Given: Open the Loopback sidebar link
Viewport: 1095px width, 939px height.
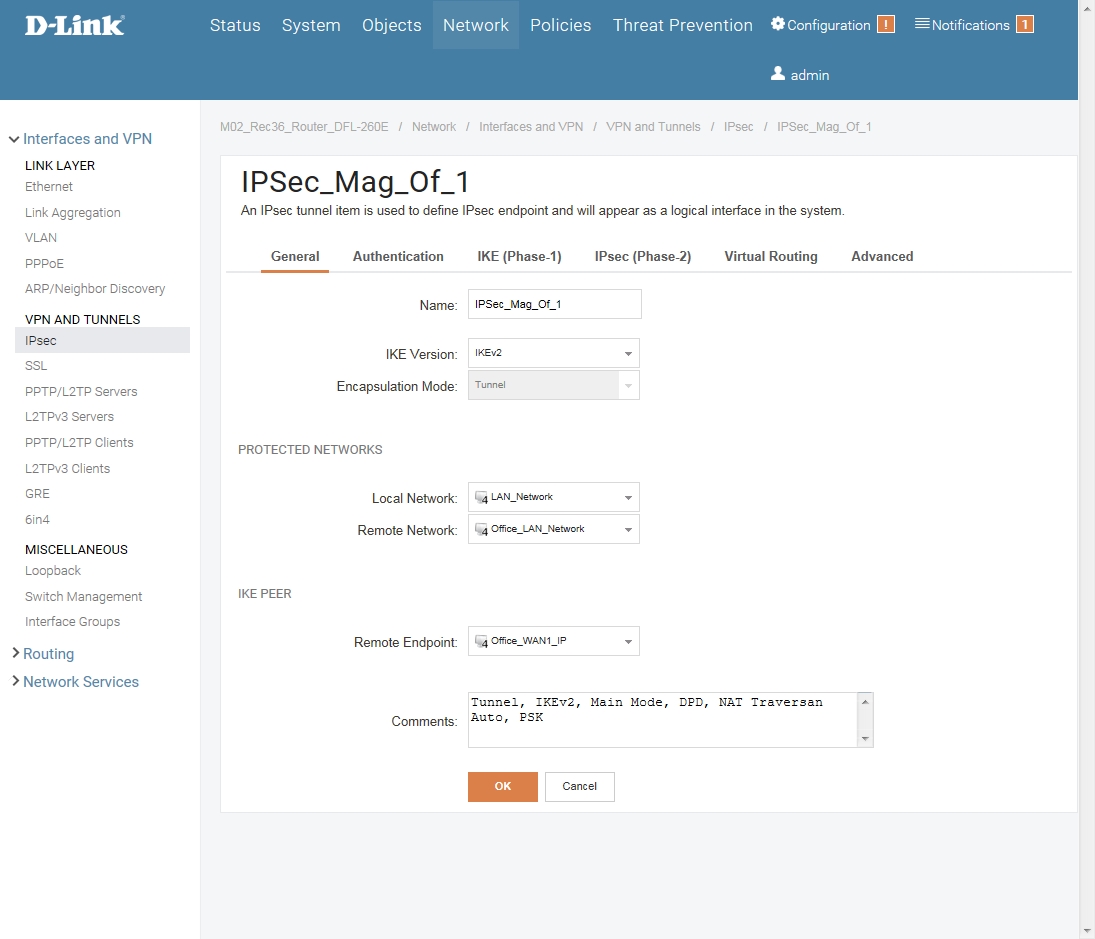Looking at the screenshot, I should [x=53, y=570].
